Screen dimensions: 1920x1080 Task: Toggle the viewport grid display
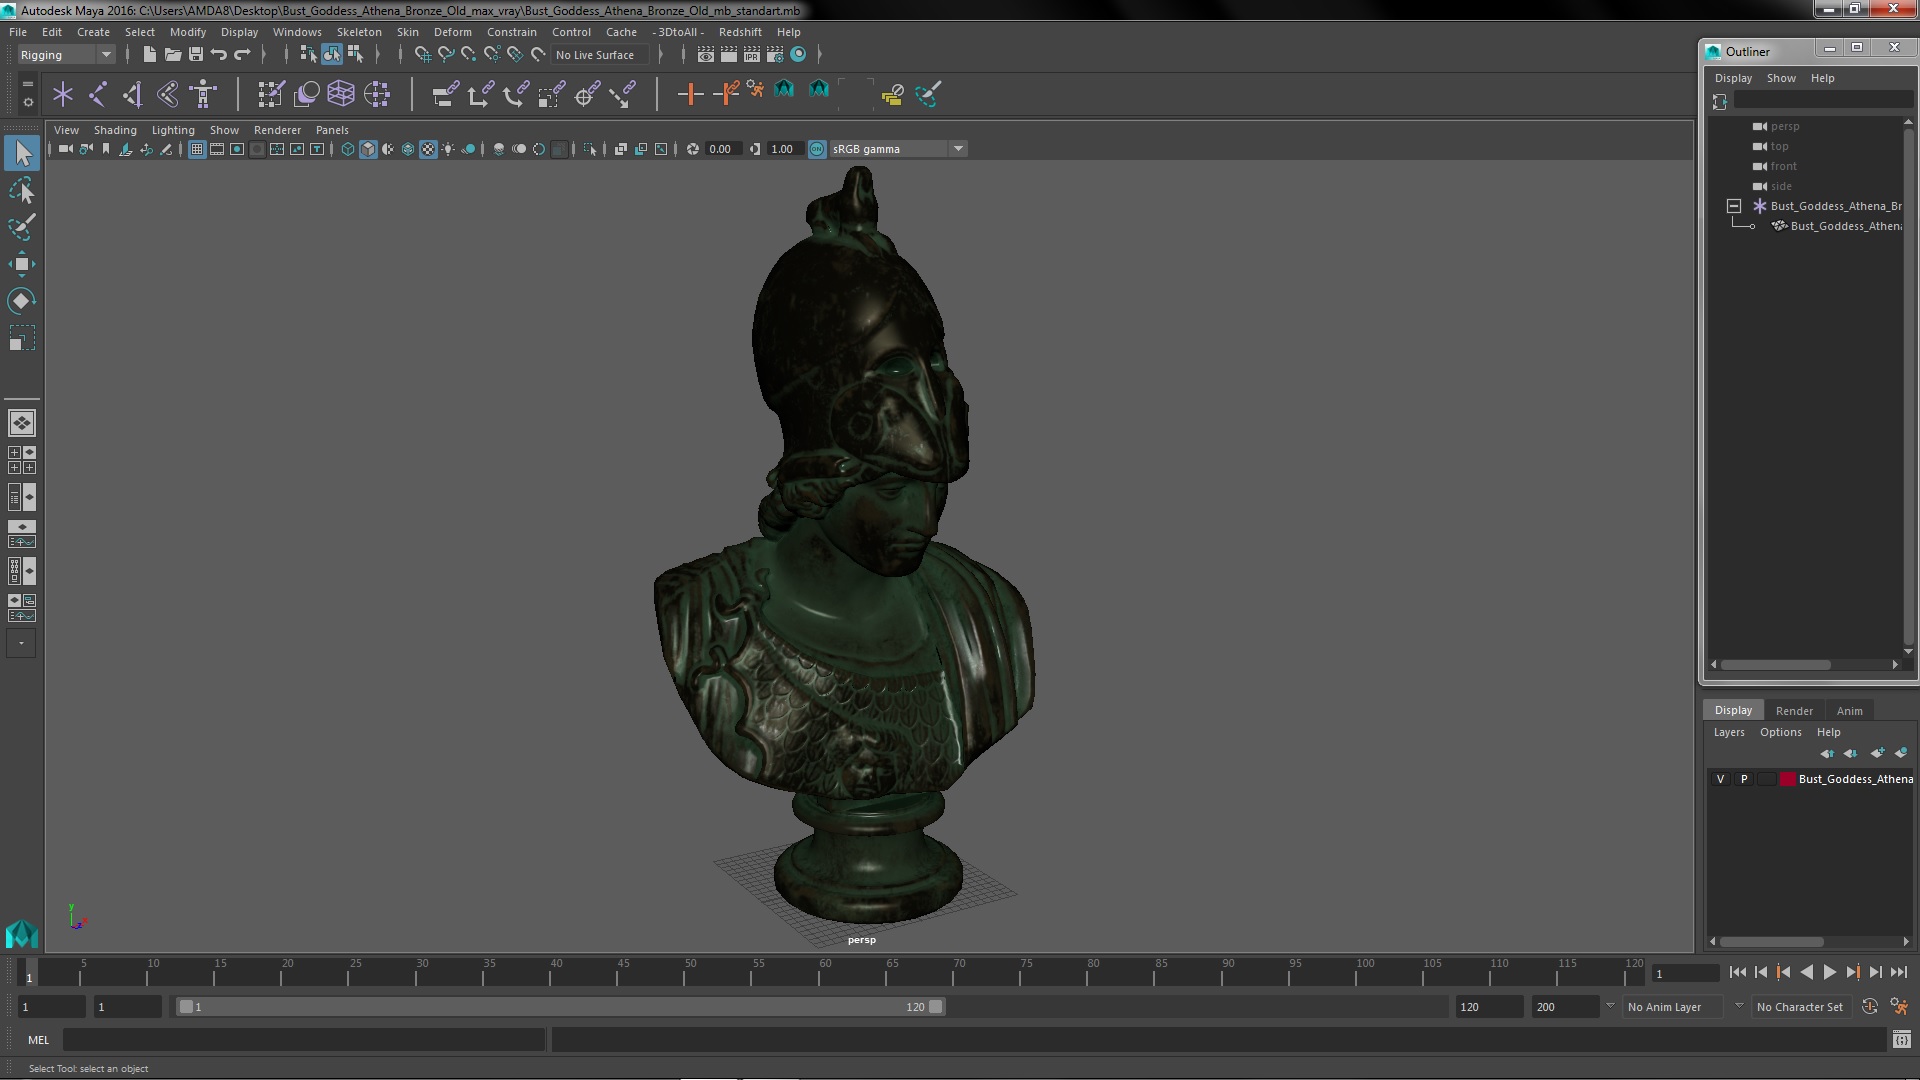click(x=197, y=149)
